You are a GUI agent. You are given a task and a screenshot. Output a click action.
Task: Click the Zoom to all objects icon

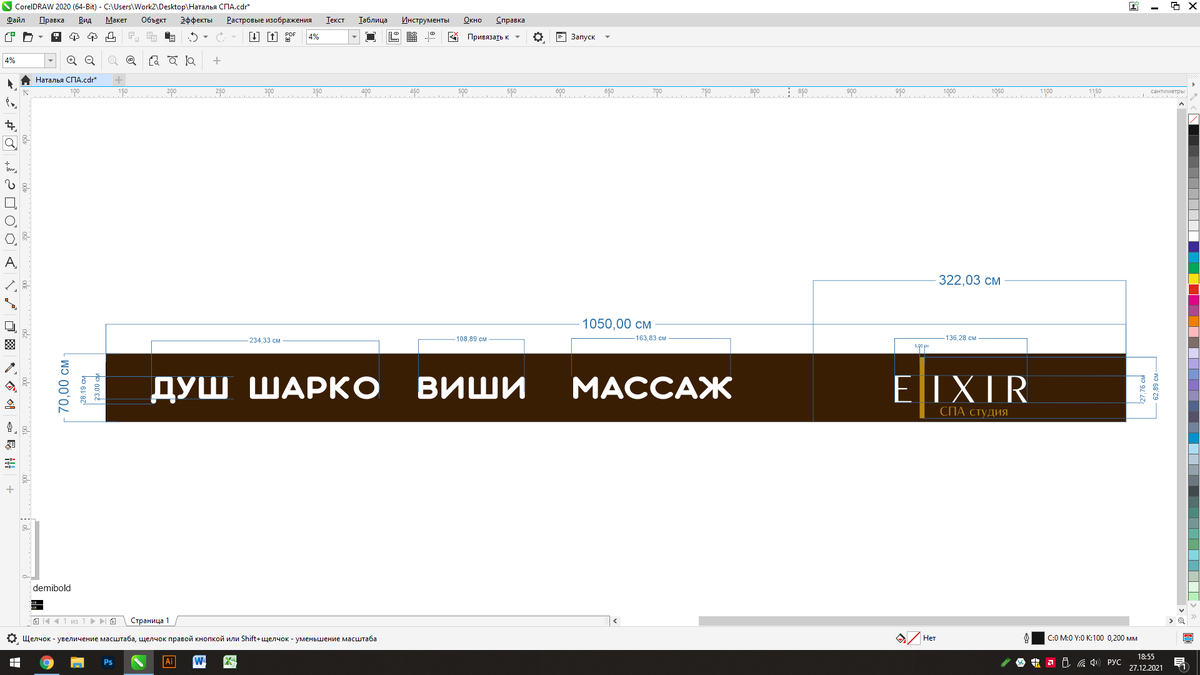click(x=131, y=61)
